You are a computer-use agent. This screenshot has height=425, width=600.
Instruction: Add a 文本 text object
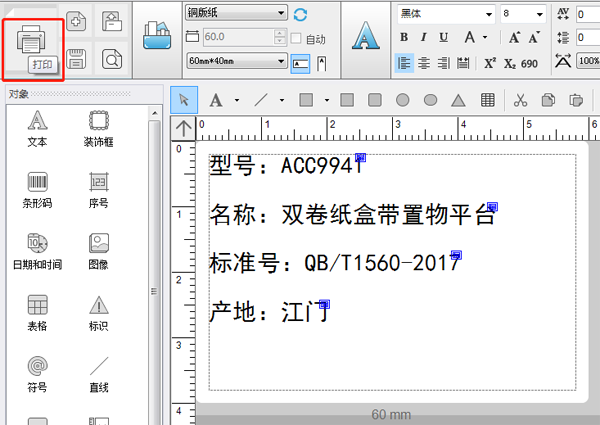click(37, 129)
